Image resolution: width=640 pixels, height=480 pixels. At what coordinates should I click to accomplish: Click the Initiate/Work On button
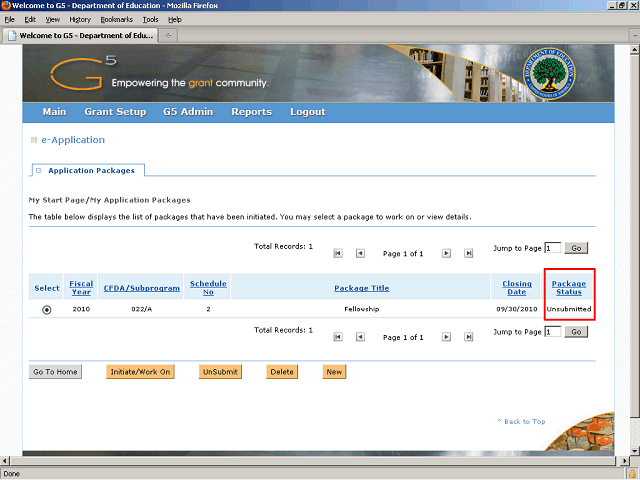pyautogui.click(x=140, y=372)
